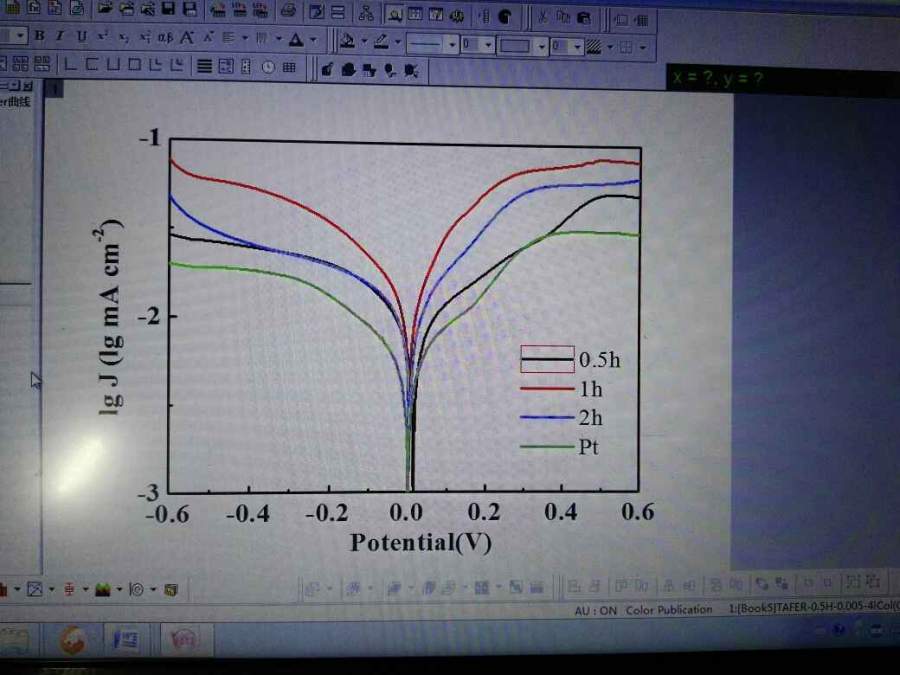The width and height of the screenshot is (900, 675).
Task: Open the text alignment dropdown arrow
Action: (245, 38)
